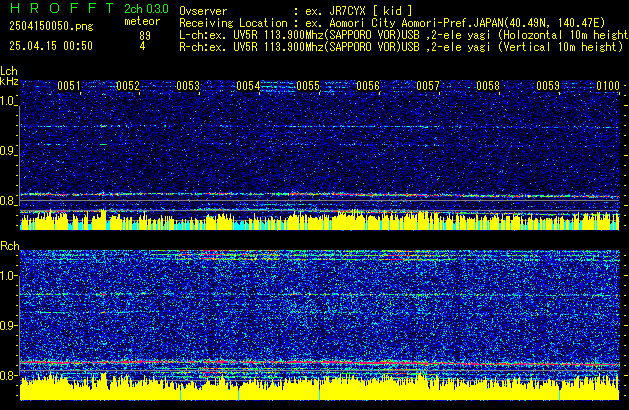
Task: Click the Rch 1.0 kHz axis label
Action: (8, 276)
